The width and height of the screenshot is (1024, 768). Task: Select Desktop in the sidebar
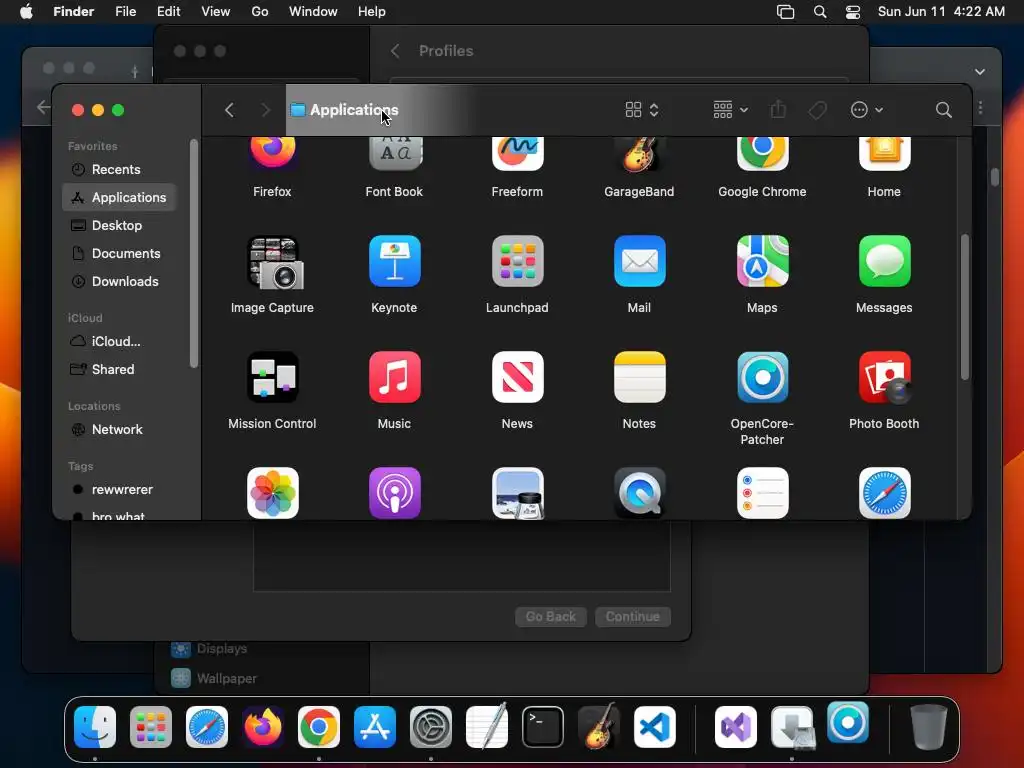tap(119, 225)
